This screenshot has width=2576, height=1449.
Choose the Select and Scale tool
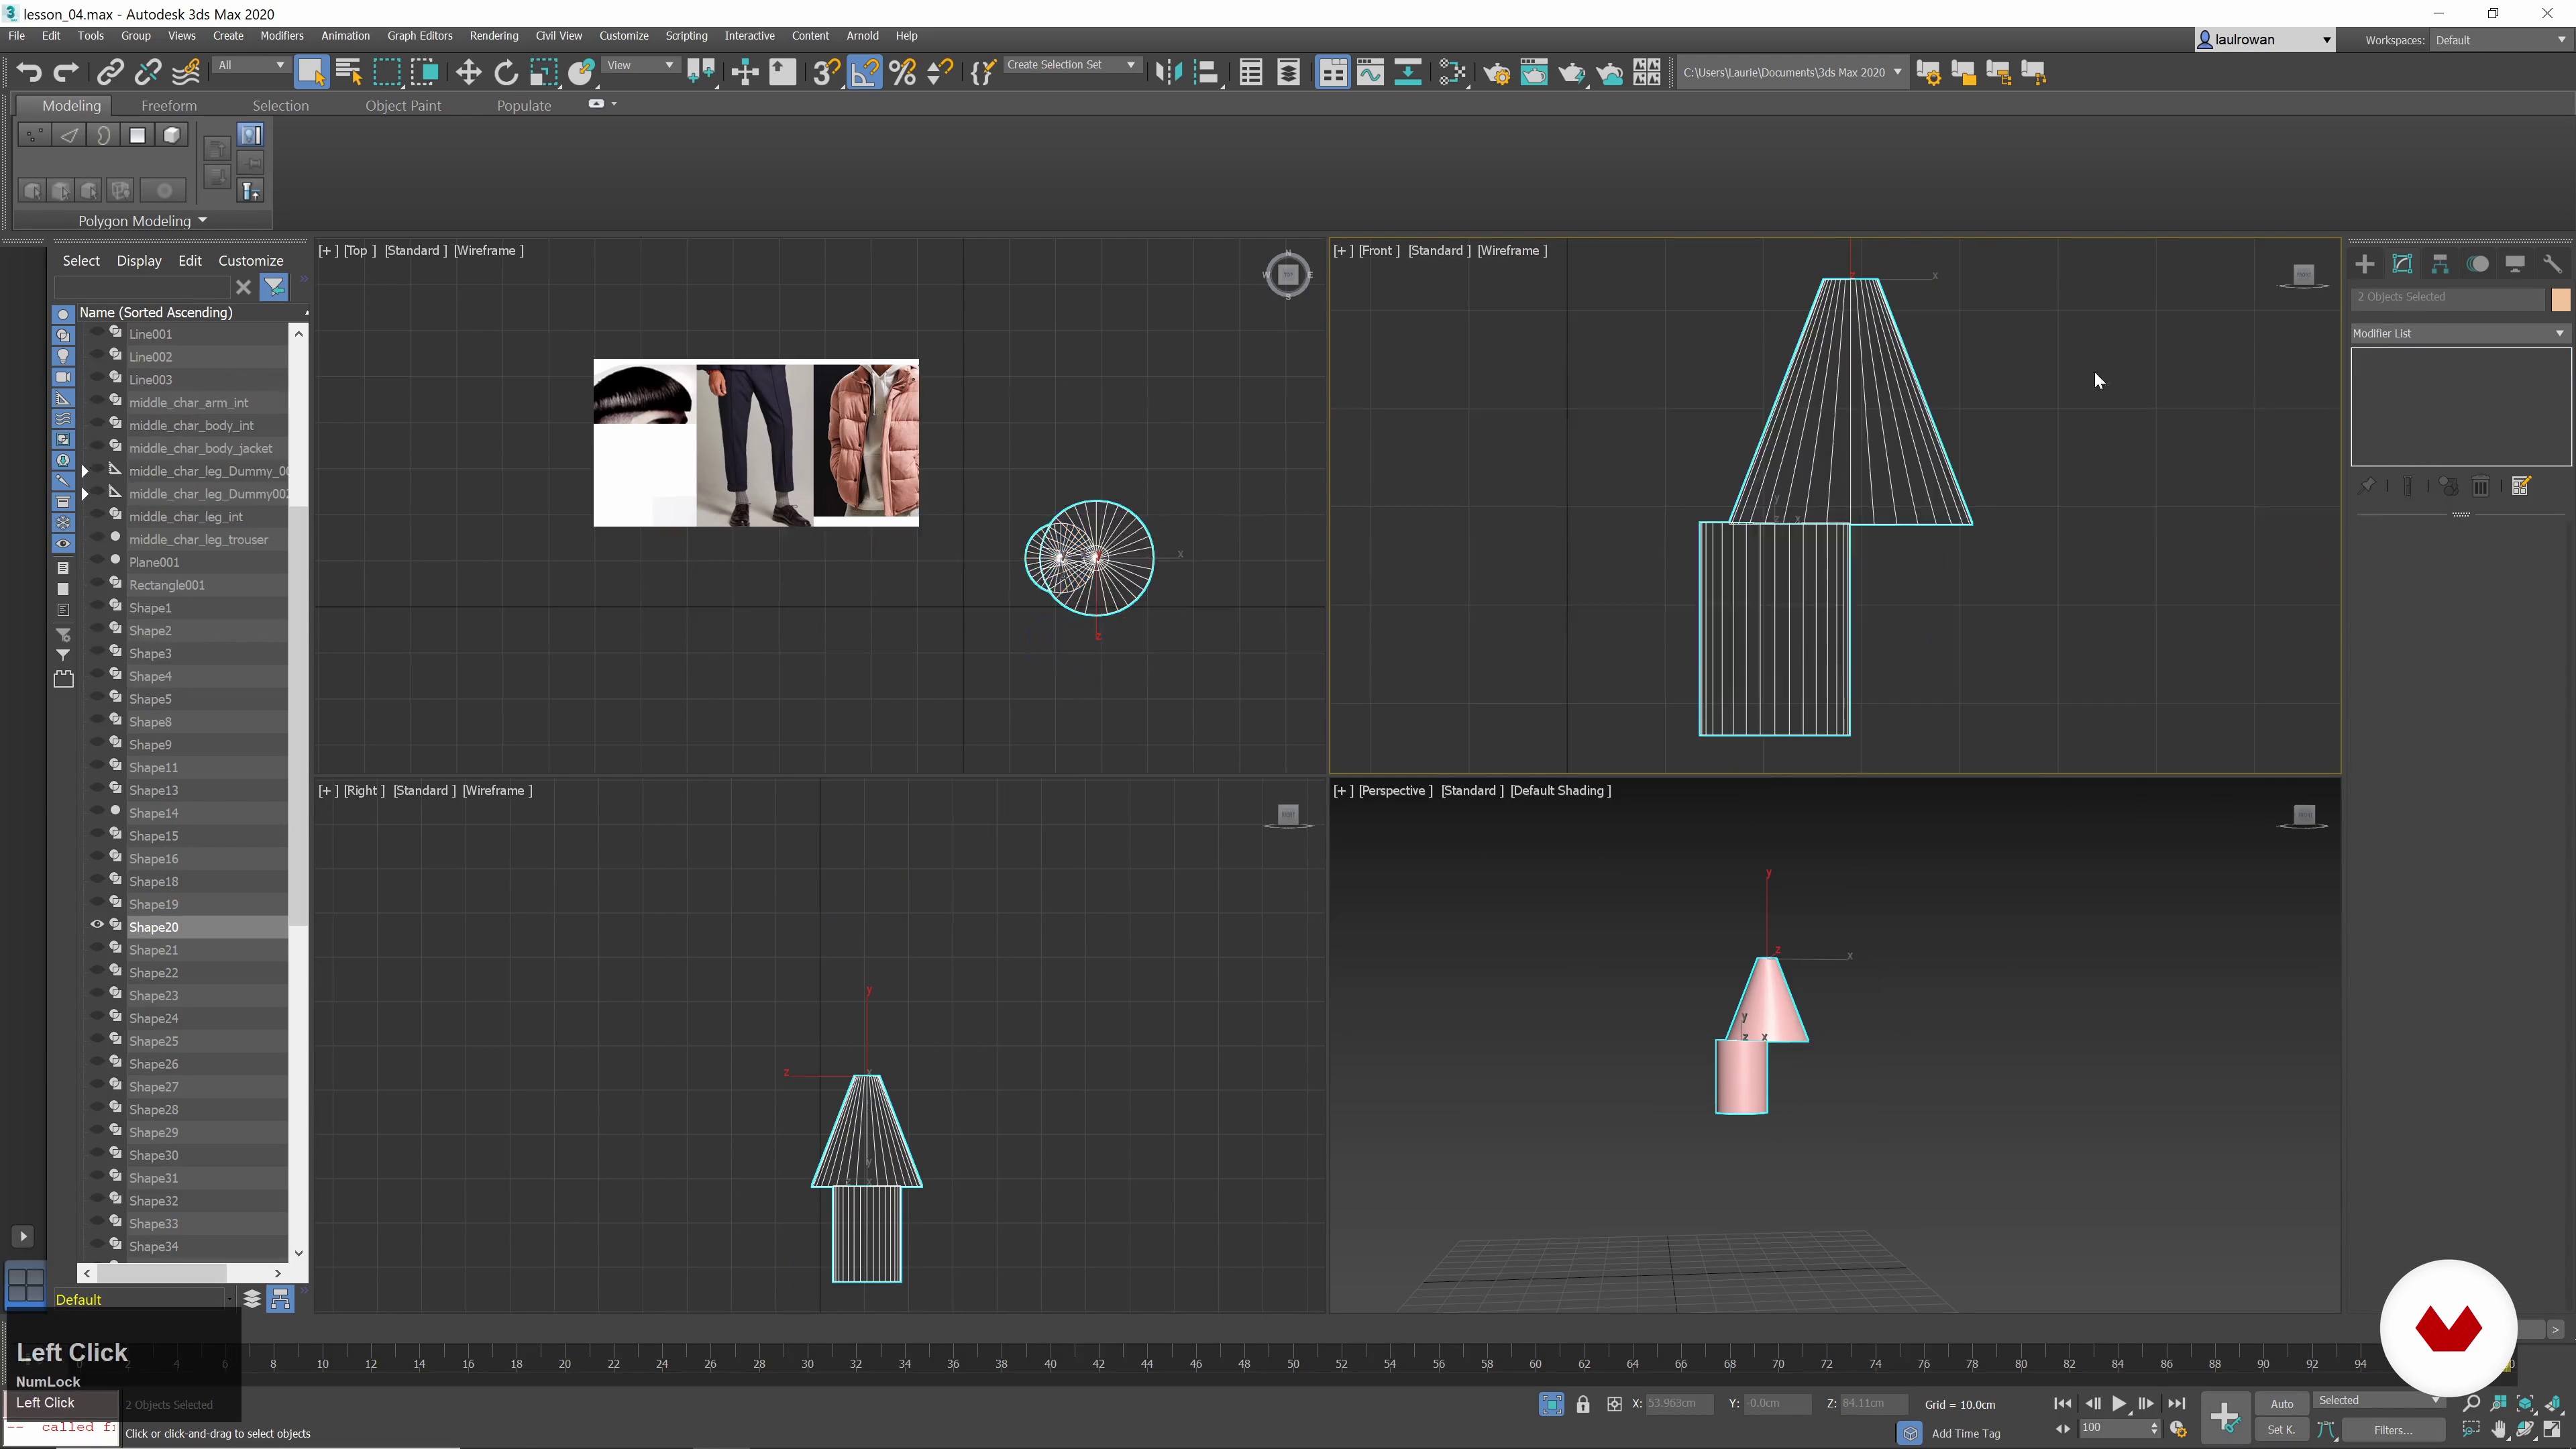point(544,72)
